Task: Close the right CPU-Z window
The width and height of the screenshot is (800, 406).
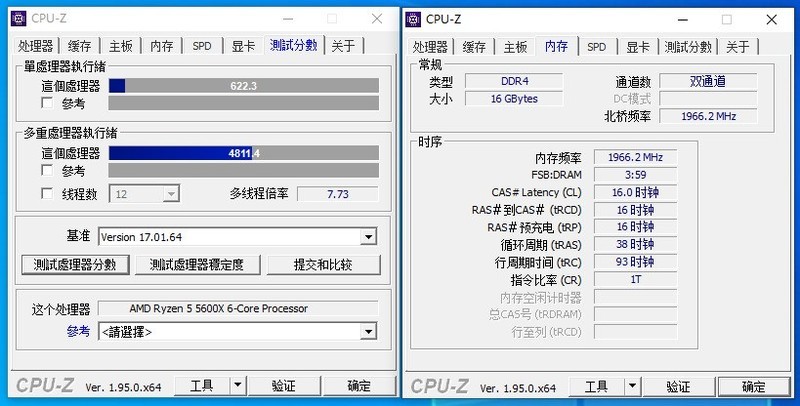Action: [771, 19]
